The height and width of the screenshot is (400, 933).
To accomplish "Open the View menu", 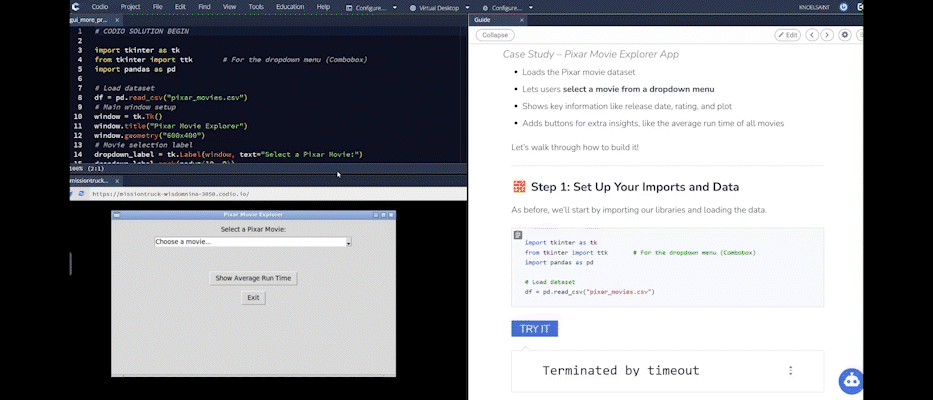I will (x=229, y=7).
